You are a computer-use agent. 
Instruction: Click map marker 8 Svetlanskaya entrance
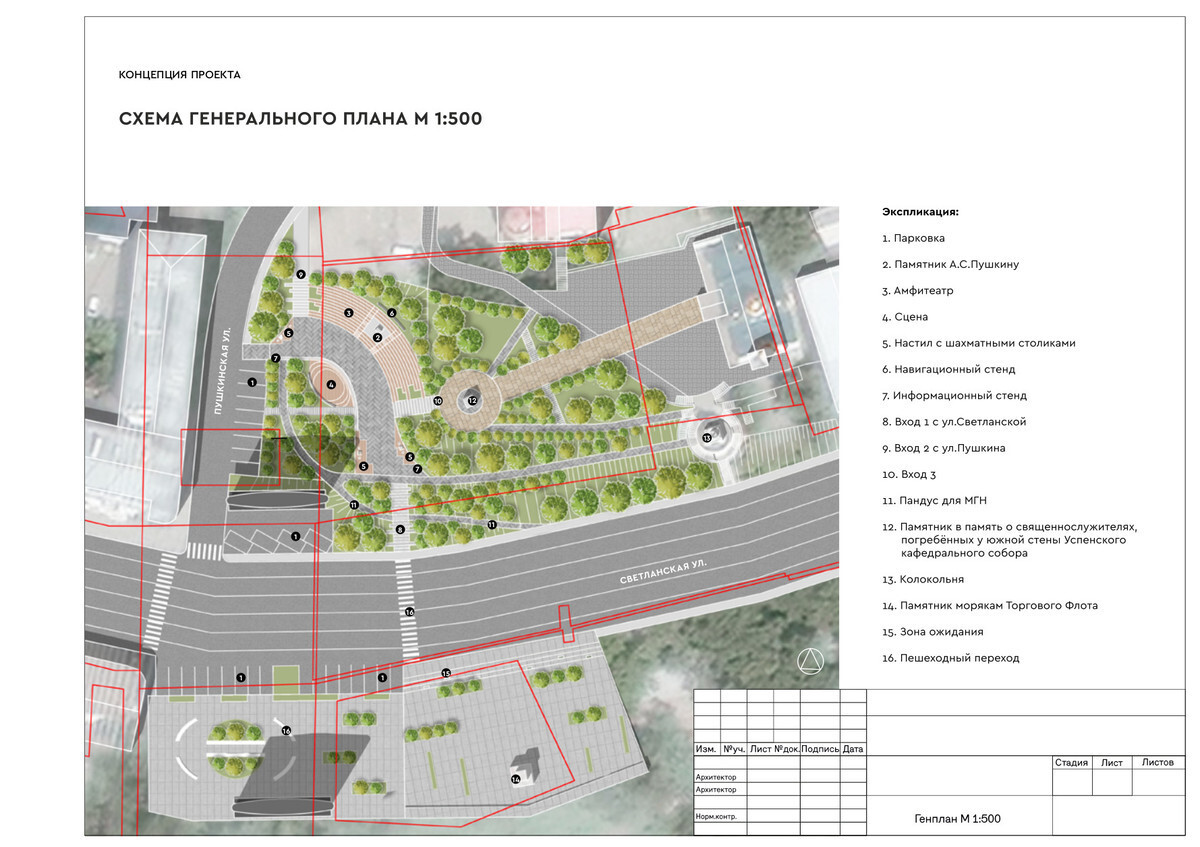tap(399, 529)
